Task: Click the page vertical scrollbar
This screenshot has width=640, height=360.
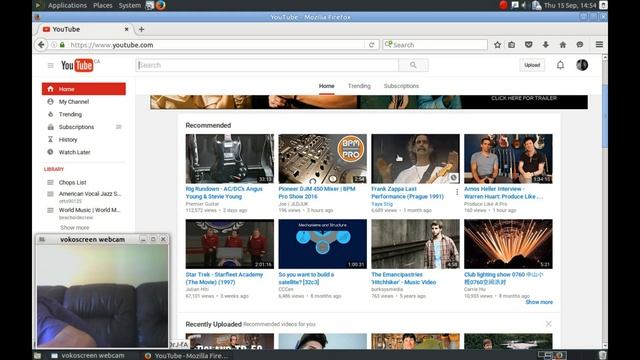Action: coord(605,117)
